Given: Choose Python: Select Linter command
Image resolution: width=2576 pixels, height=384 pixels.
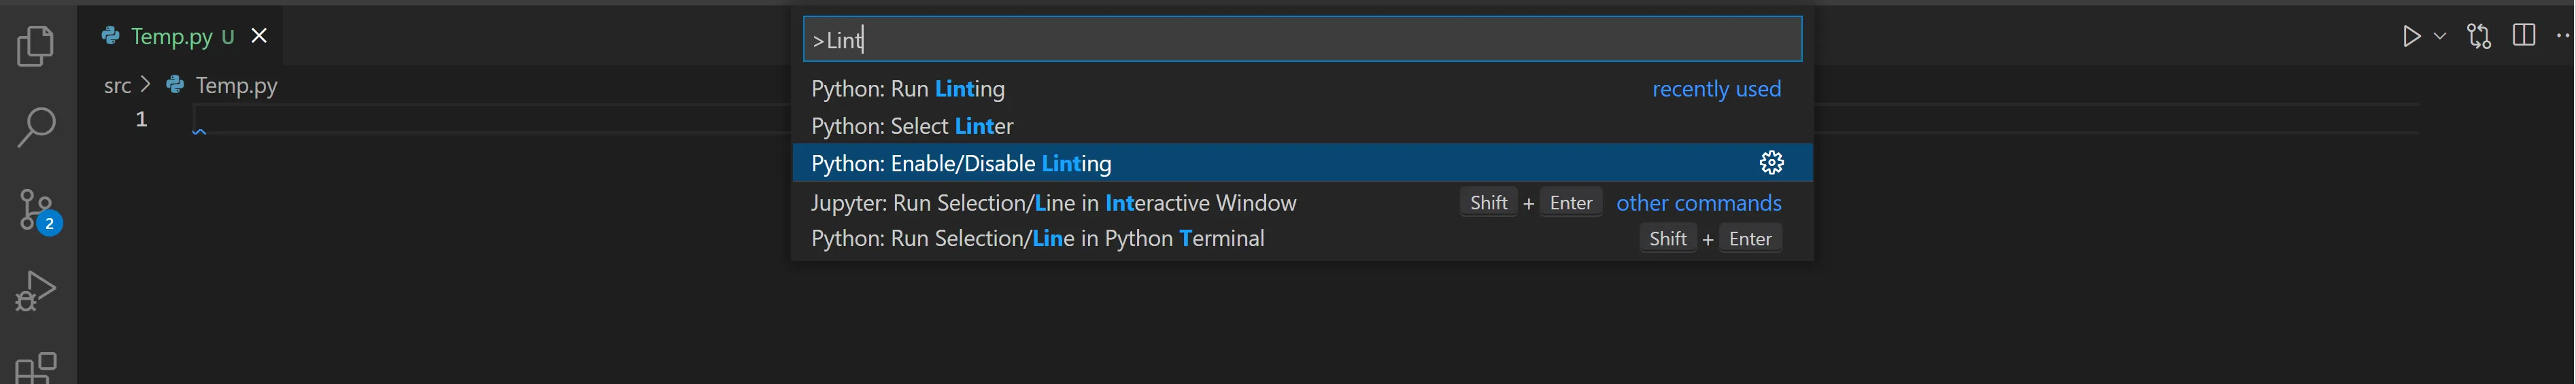Looking at the screenshot, I should tap(912, 126).
